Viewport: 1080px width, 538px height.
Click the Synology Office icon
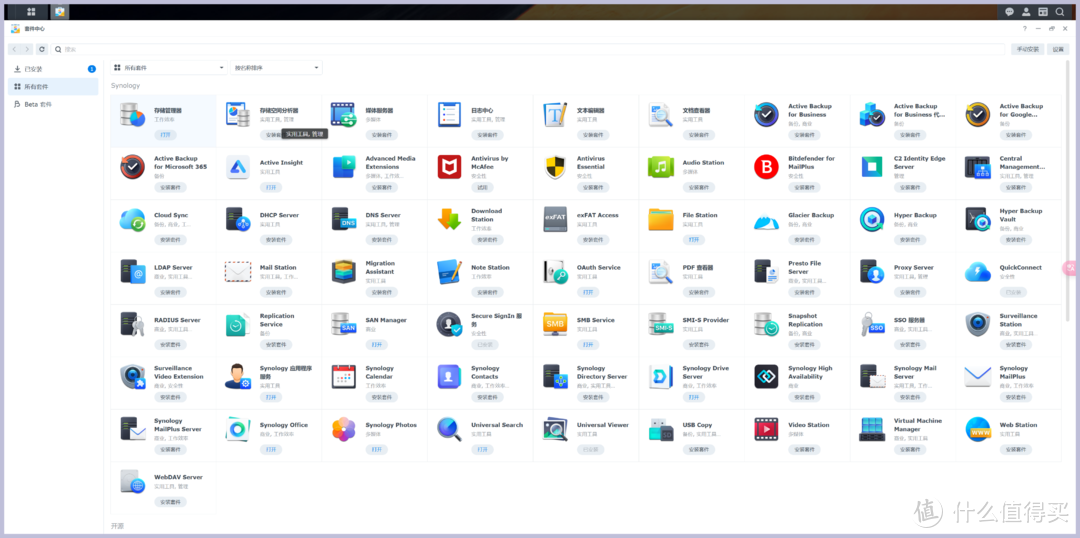point(238,428)
